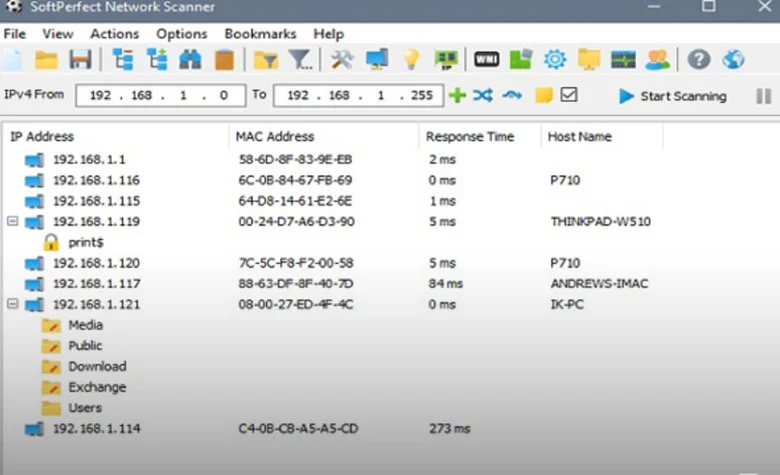780x475 pixels.
Task: Open the File menu
Action: click(14, 34)
